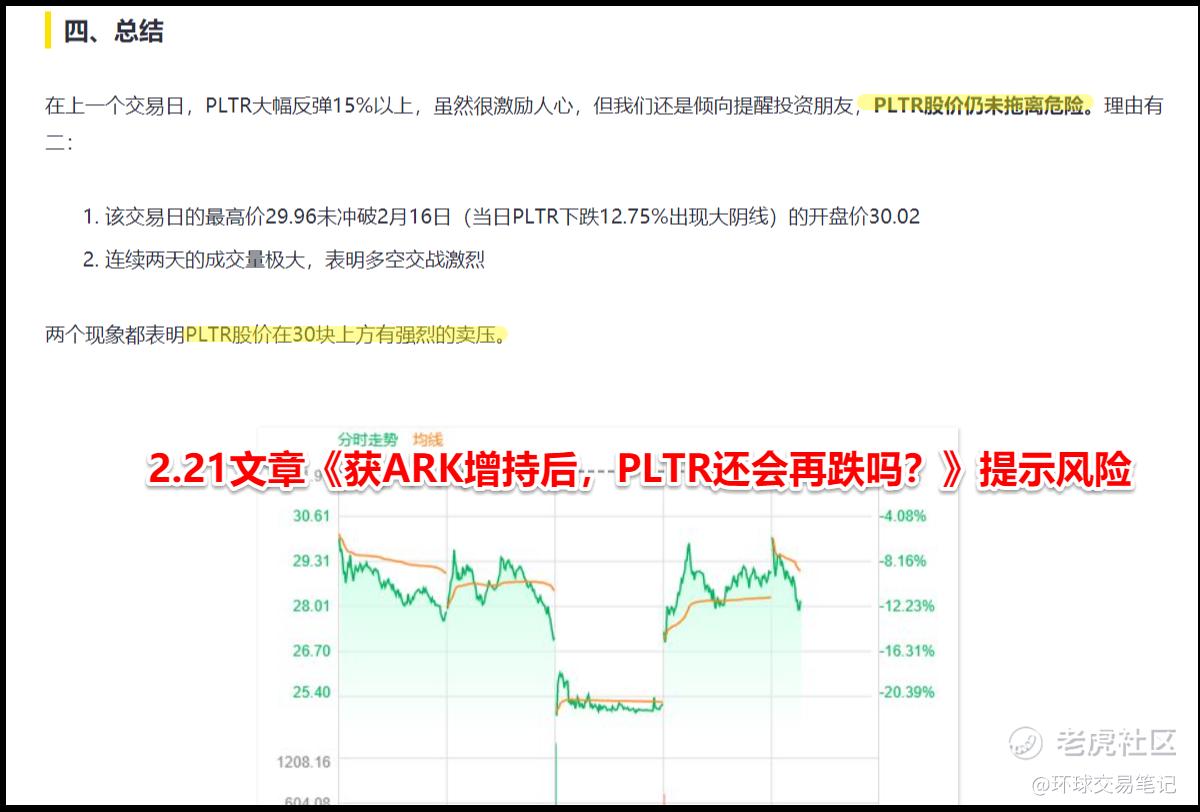Click the 25.40 price axis label

[x=309, y=692]
